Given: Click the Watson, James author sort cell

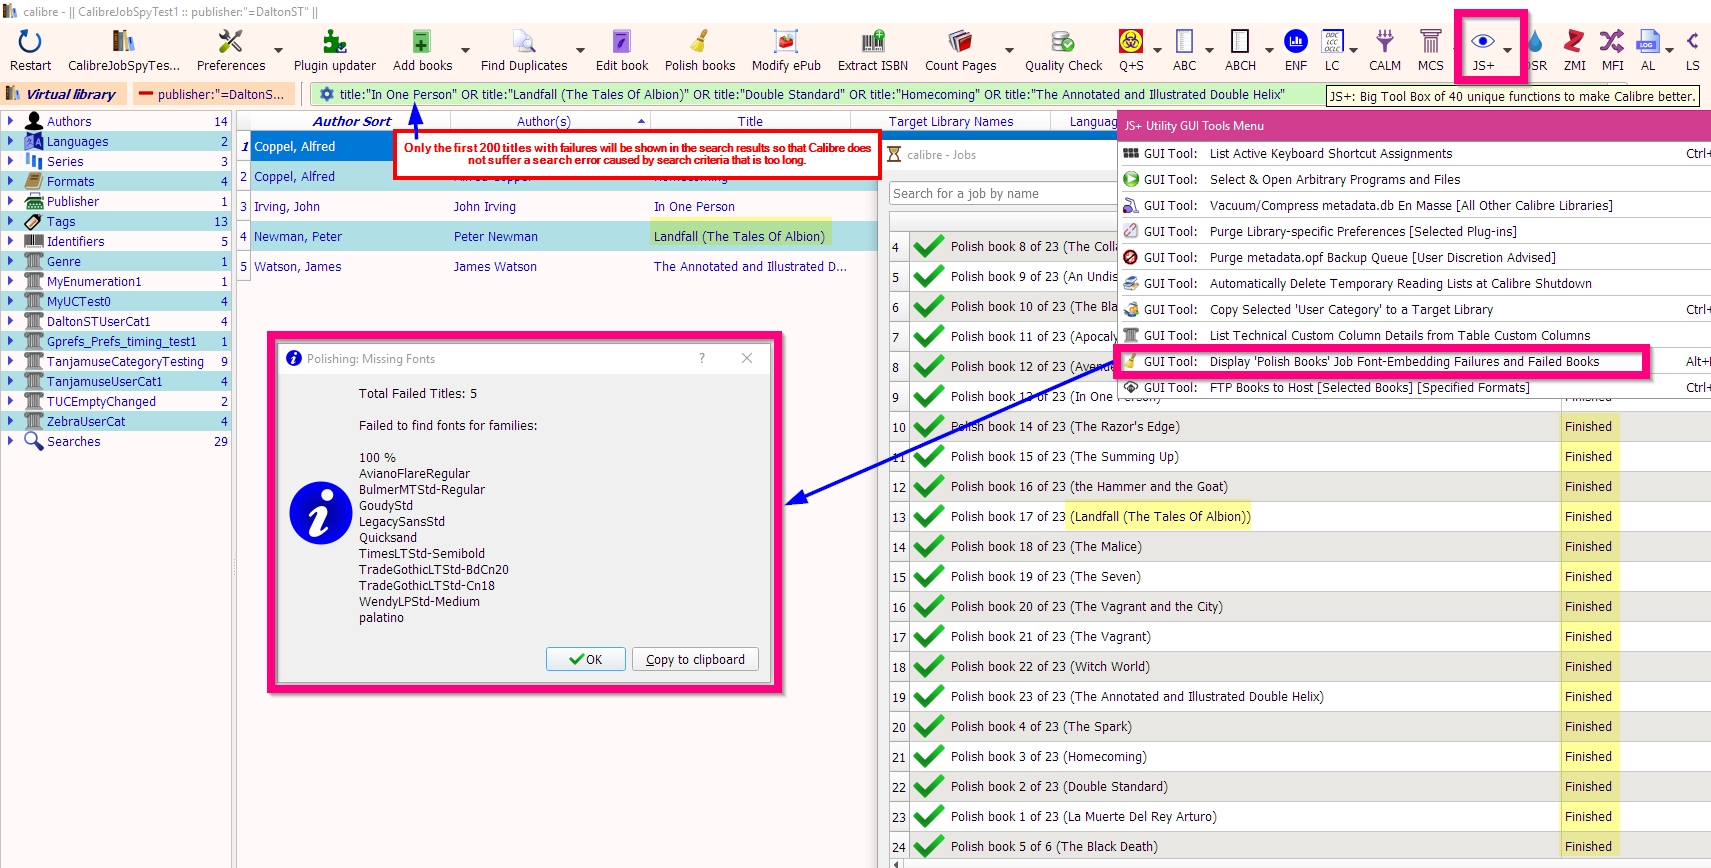Looking at the screenshot, I should pyautogui.click(x=298, y=266).
